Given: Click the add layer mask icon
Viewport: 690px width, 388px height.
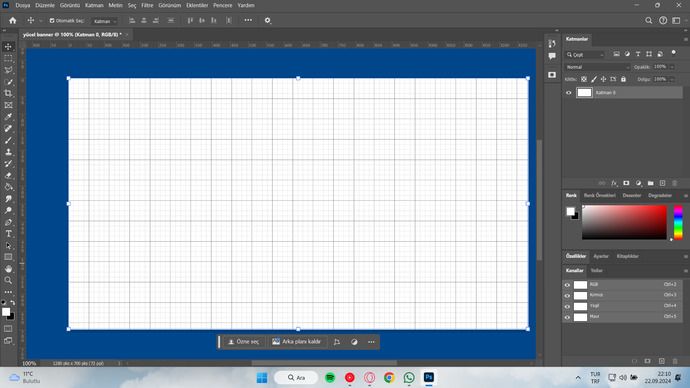Looking at the screenshot, I should (626, 183).
